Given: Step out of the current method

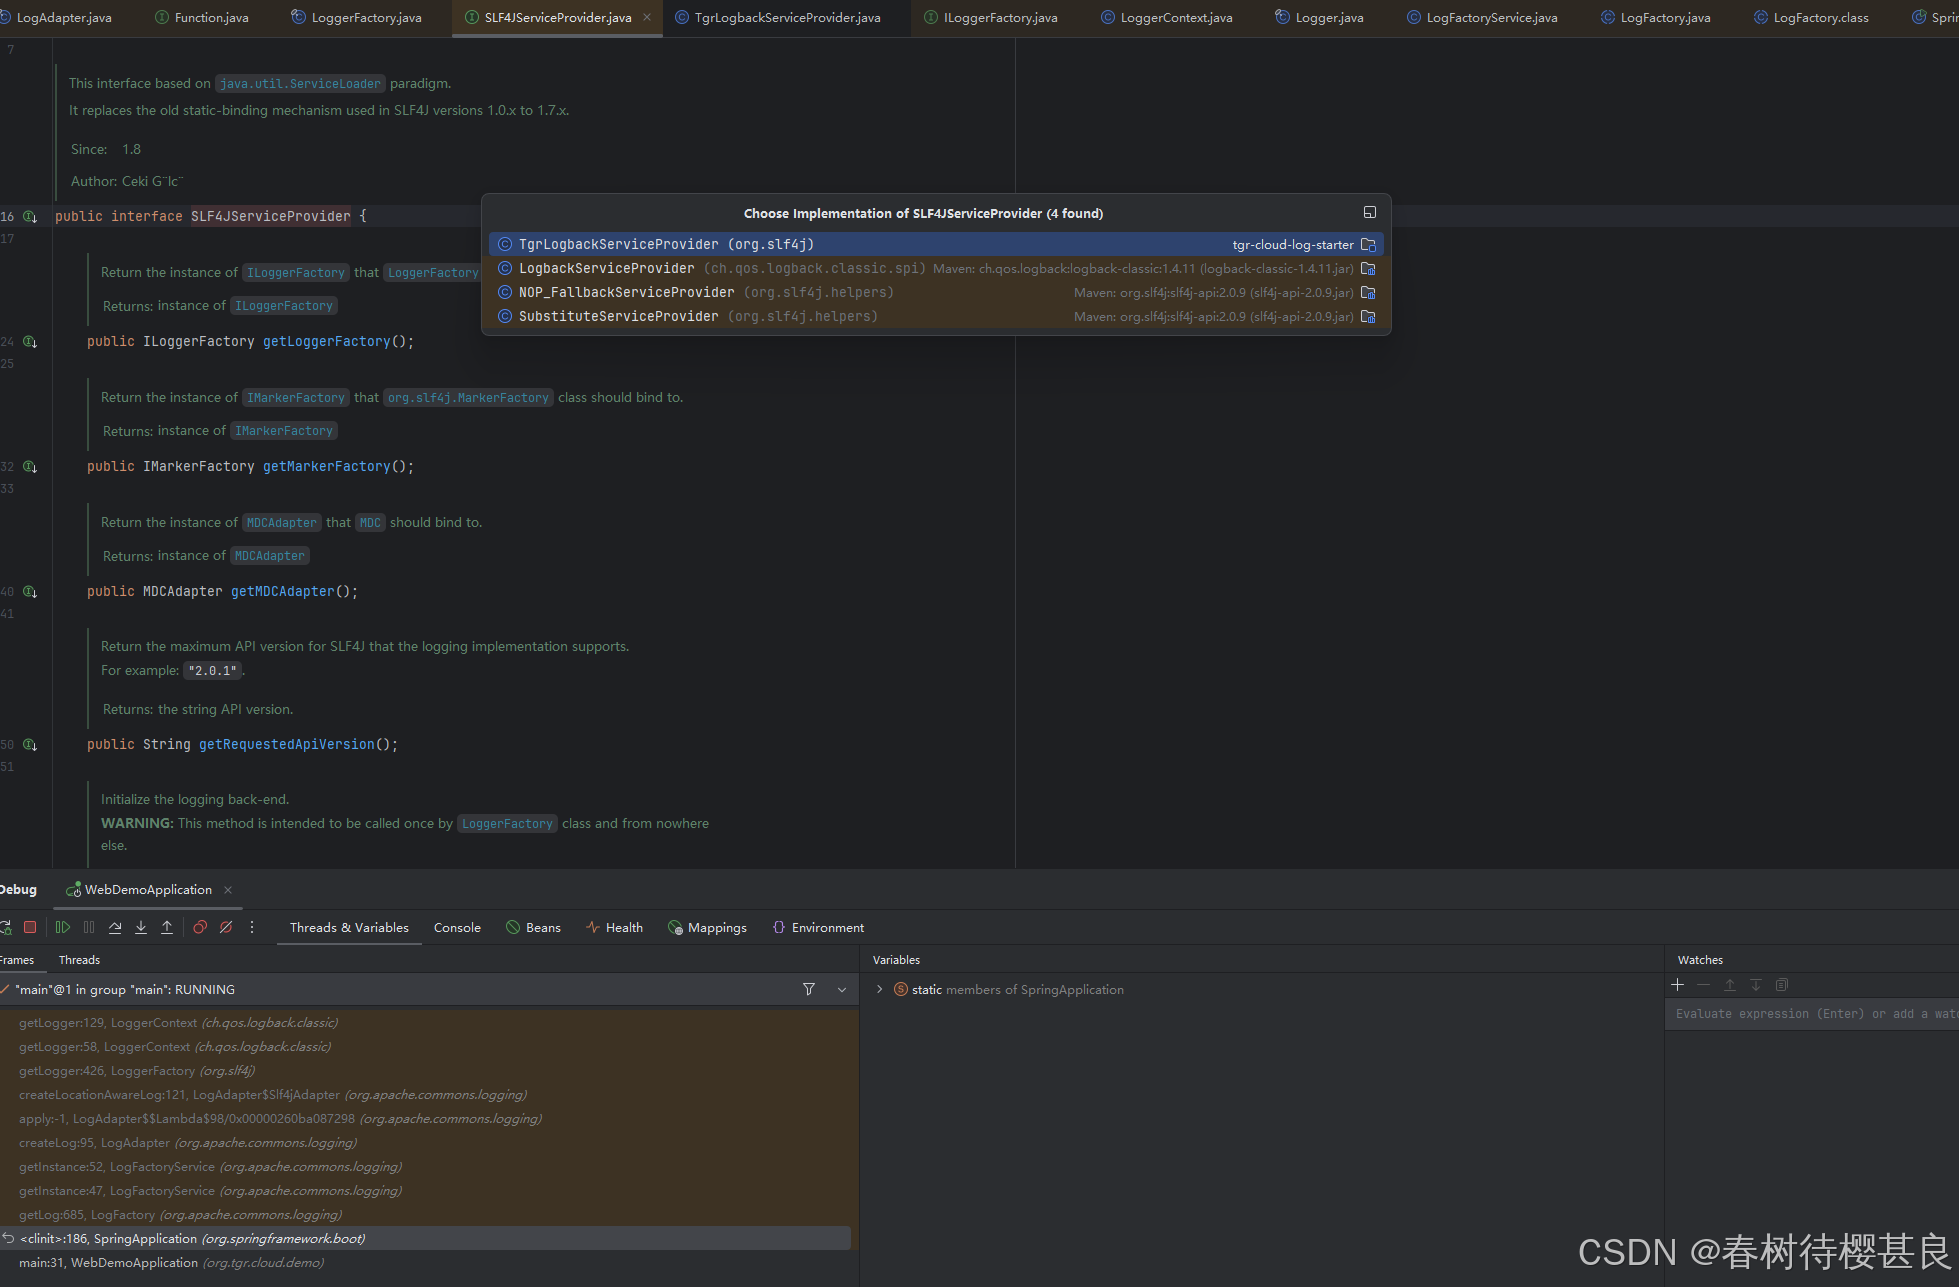Looking at the screenshot, I should pyautogui.click(x=167, y=927).
